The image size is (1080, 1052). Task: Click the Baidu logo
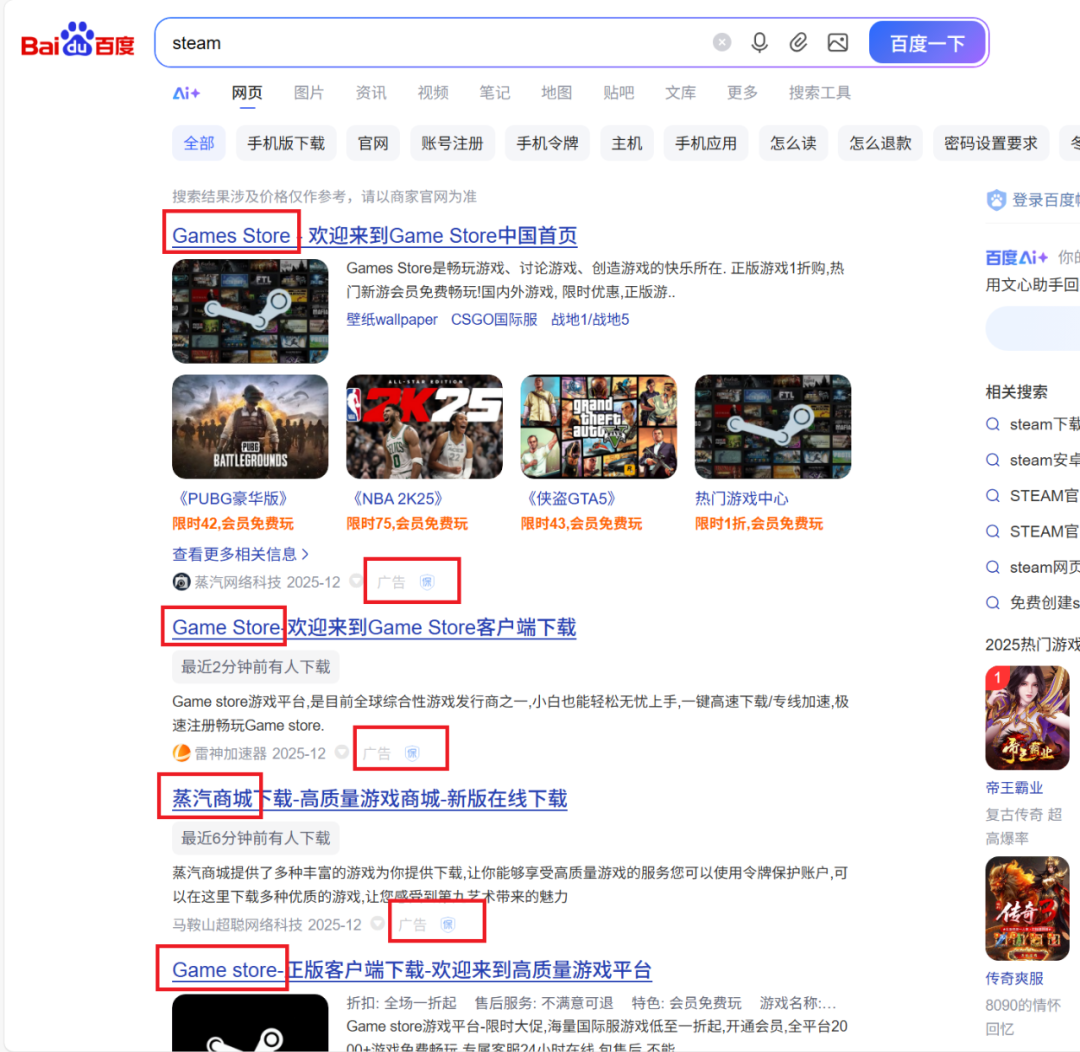[78, 41]
